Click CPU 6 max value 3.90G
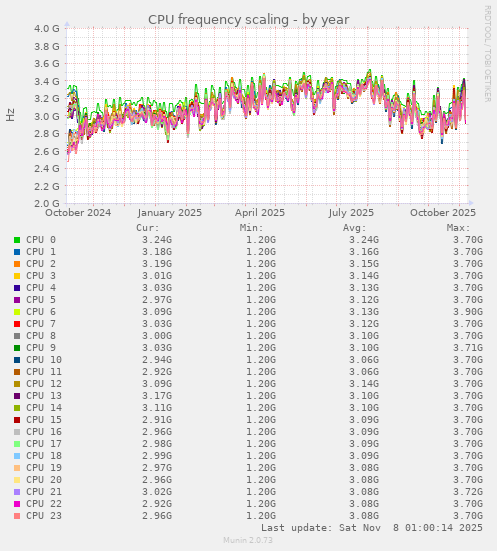This screenshot has height=551, width=497. 468,312
